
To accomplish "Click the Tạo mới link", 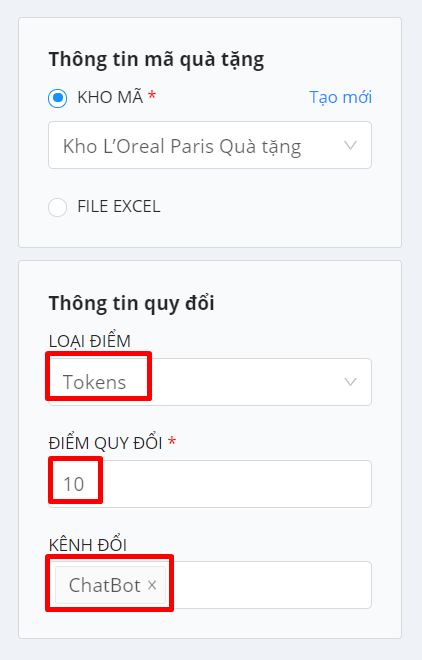I will 340,98.
